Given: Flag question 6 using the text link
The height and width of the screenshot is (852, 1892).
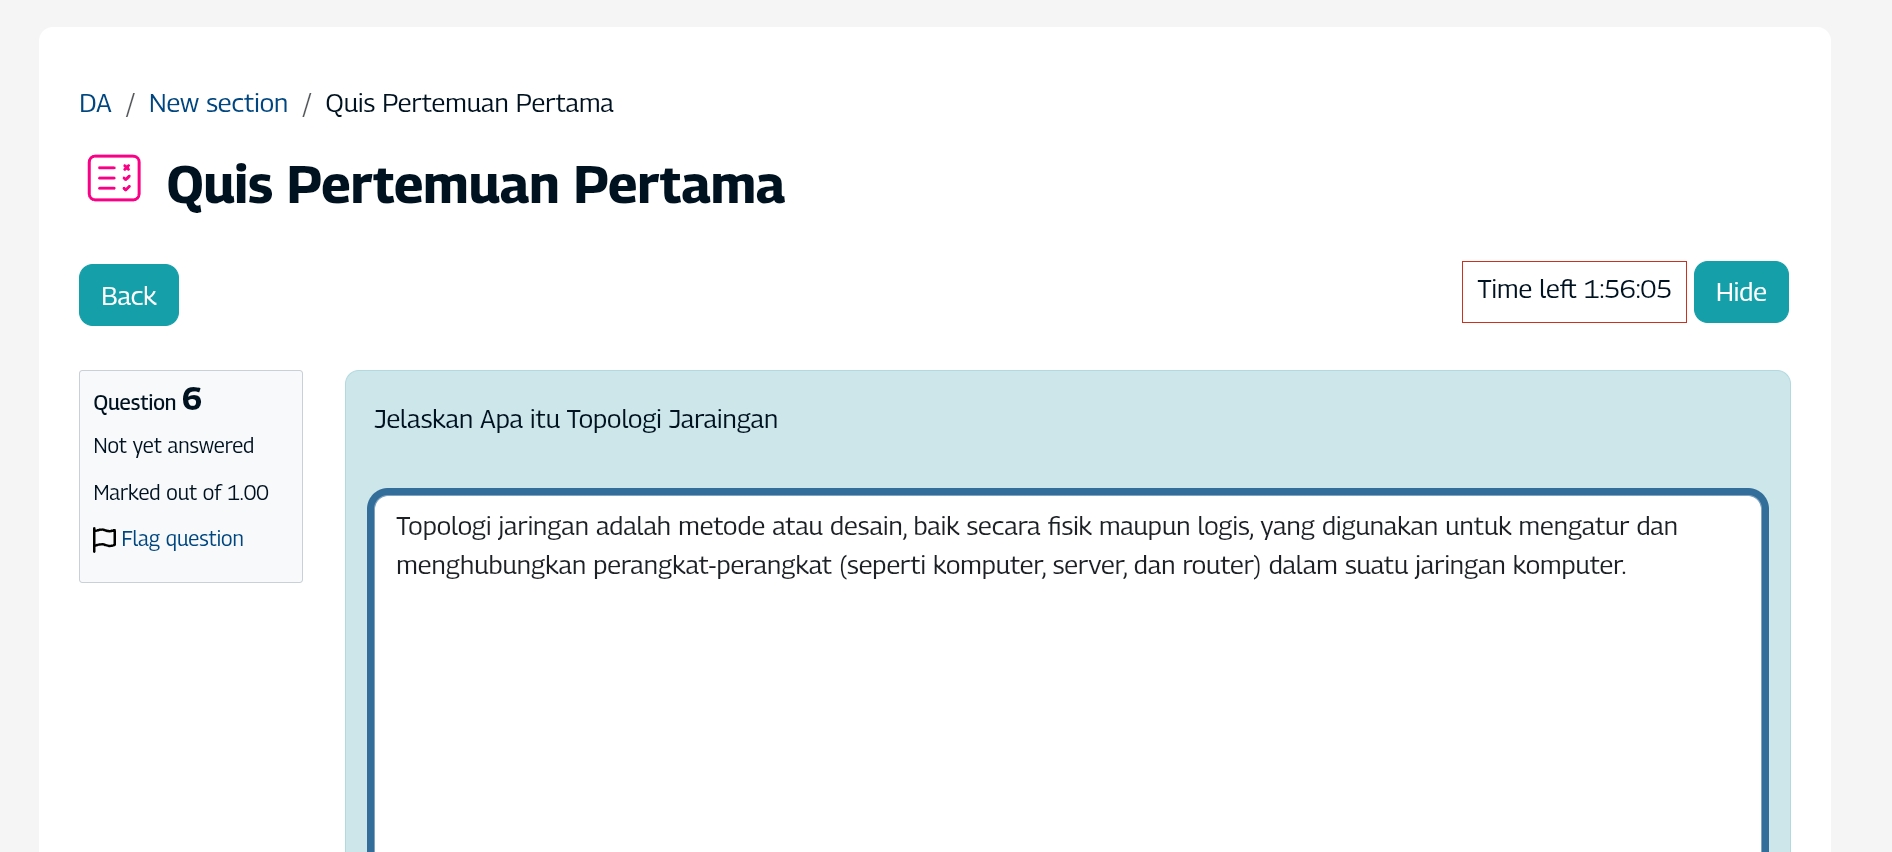Looking at the screenshot, I should 182,538.
